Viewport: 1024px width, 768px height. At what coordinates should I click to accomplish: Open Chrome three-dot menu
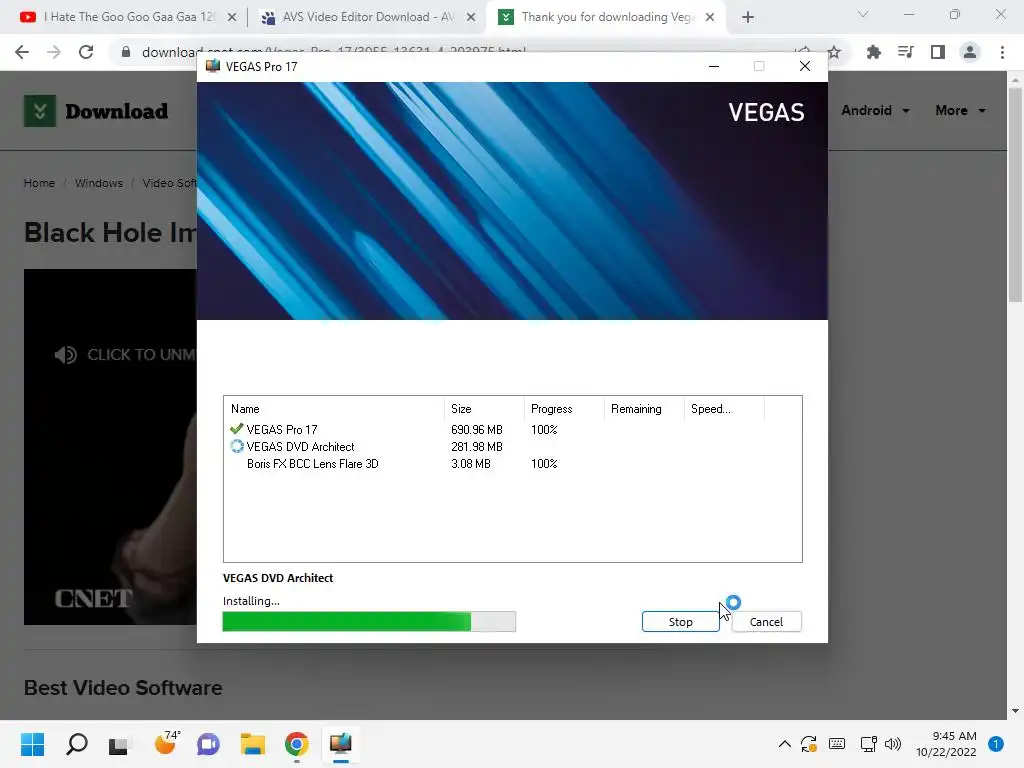(1002, 52)
